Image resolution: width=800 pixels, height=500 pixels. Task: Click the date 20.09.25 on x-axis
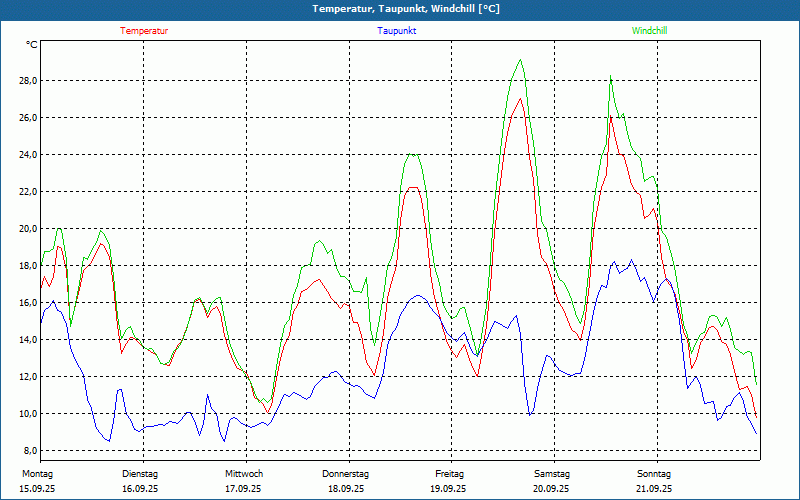coord(552,489)
